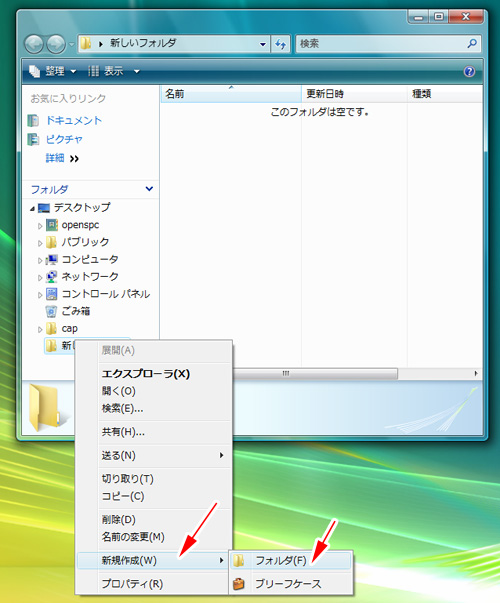Click the folder icon in address bar
The width and height of the screenshot is (500, 603).
coord(86,43)
